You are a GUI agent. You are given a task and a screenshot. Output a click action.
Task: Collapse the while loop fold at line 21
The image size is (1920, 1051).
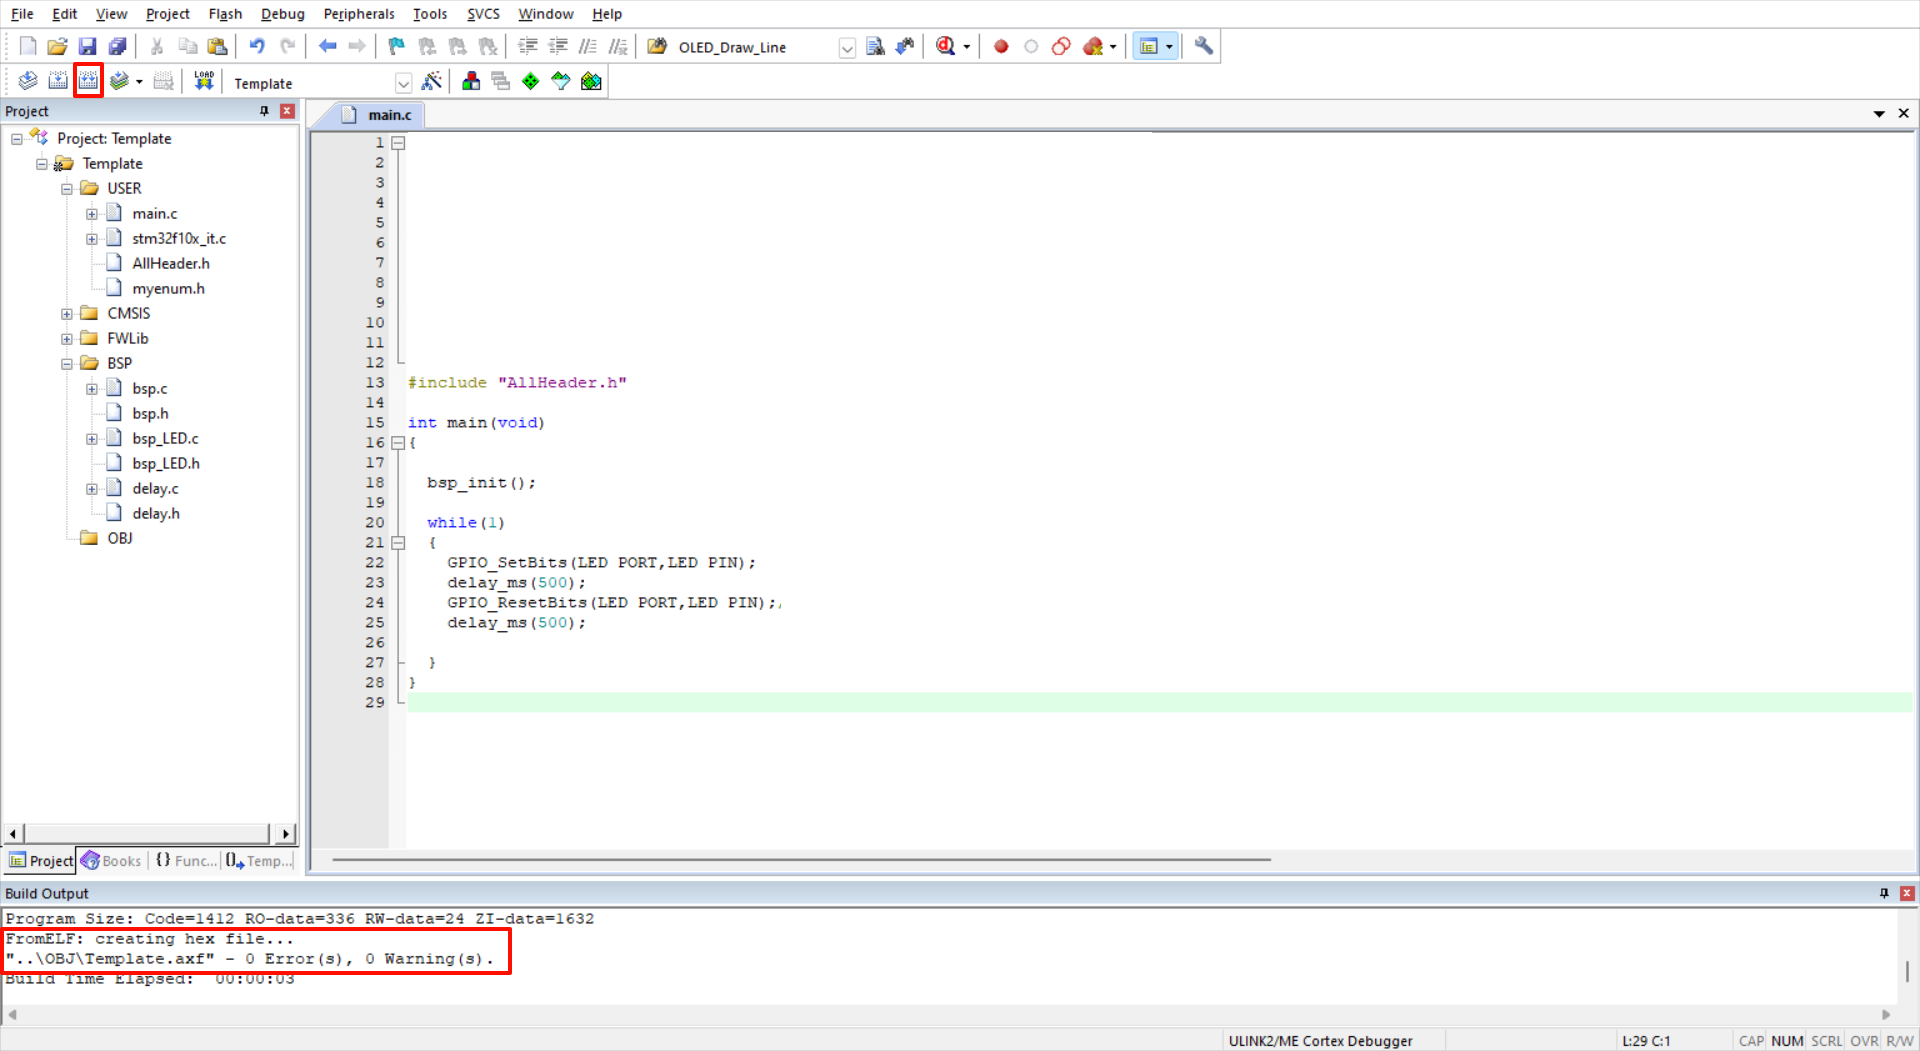398,543
